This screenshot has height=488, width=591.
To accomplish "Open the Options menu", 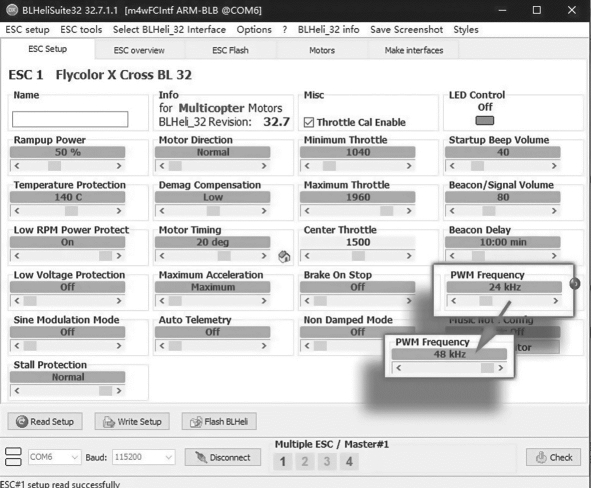I will [x=254, y=29].
